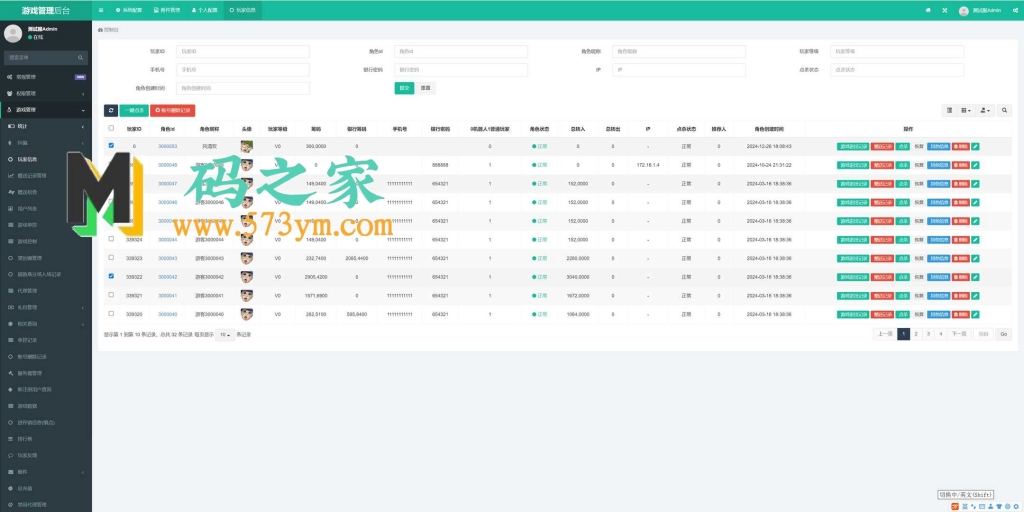This screenshot has height=512, width=1024.
Task: Click the pencil edit icon for role 3000043
Action: pyautogui.click(x=975, y=258)
